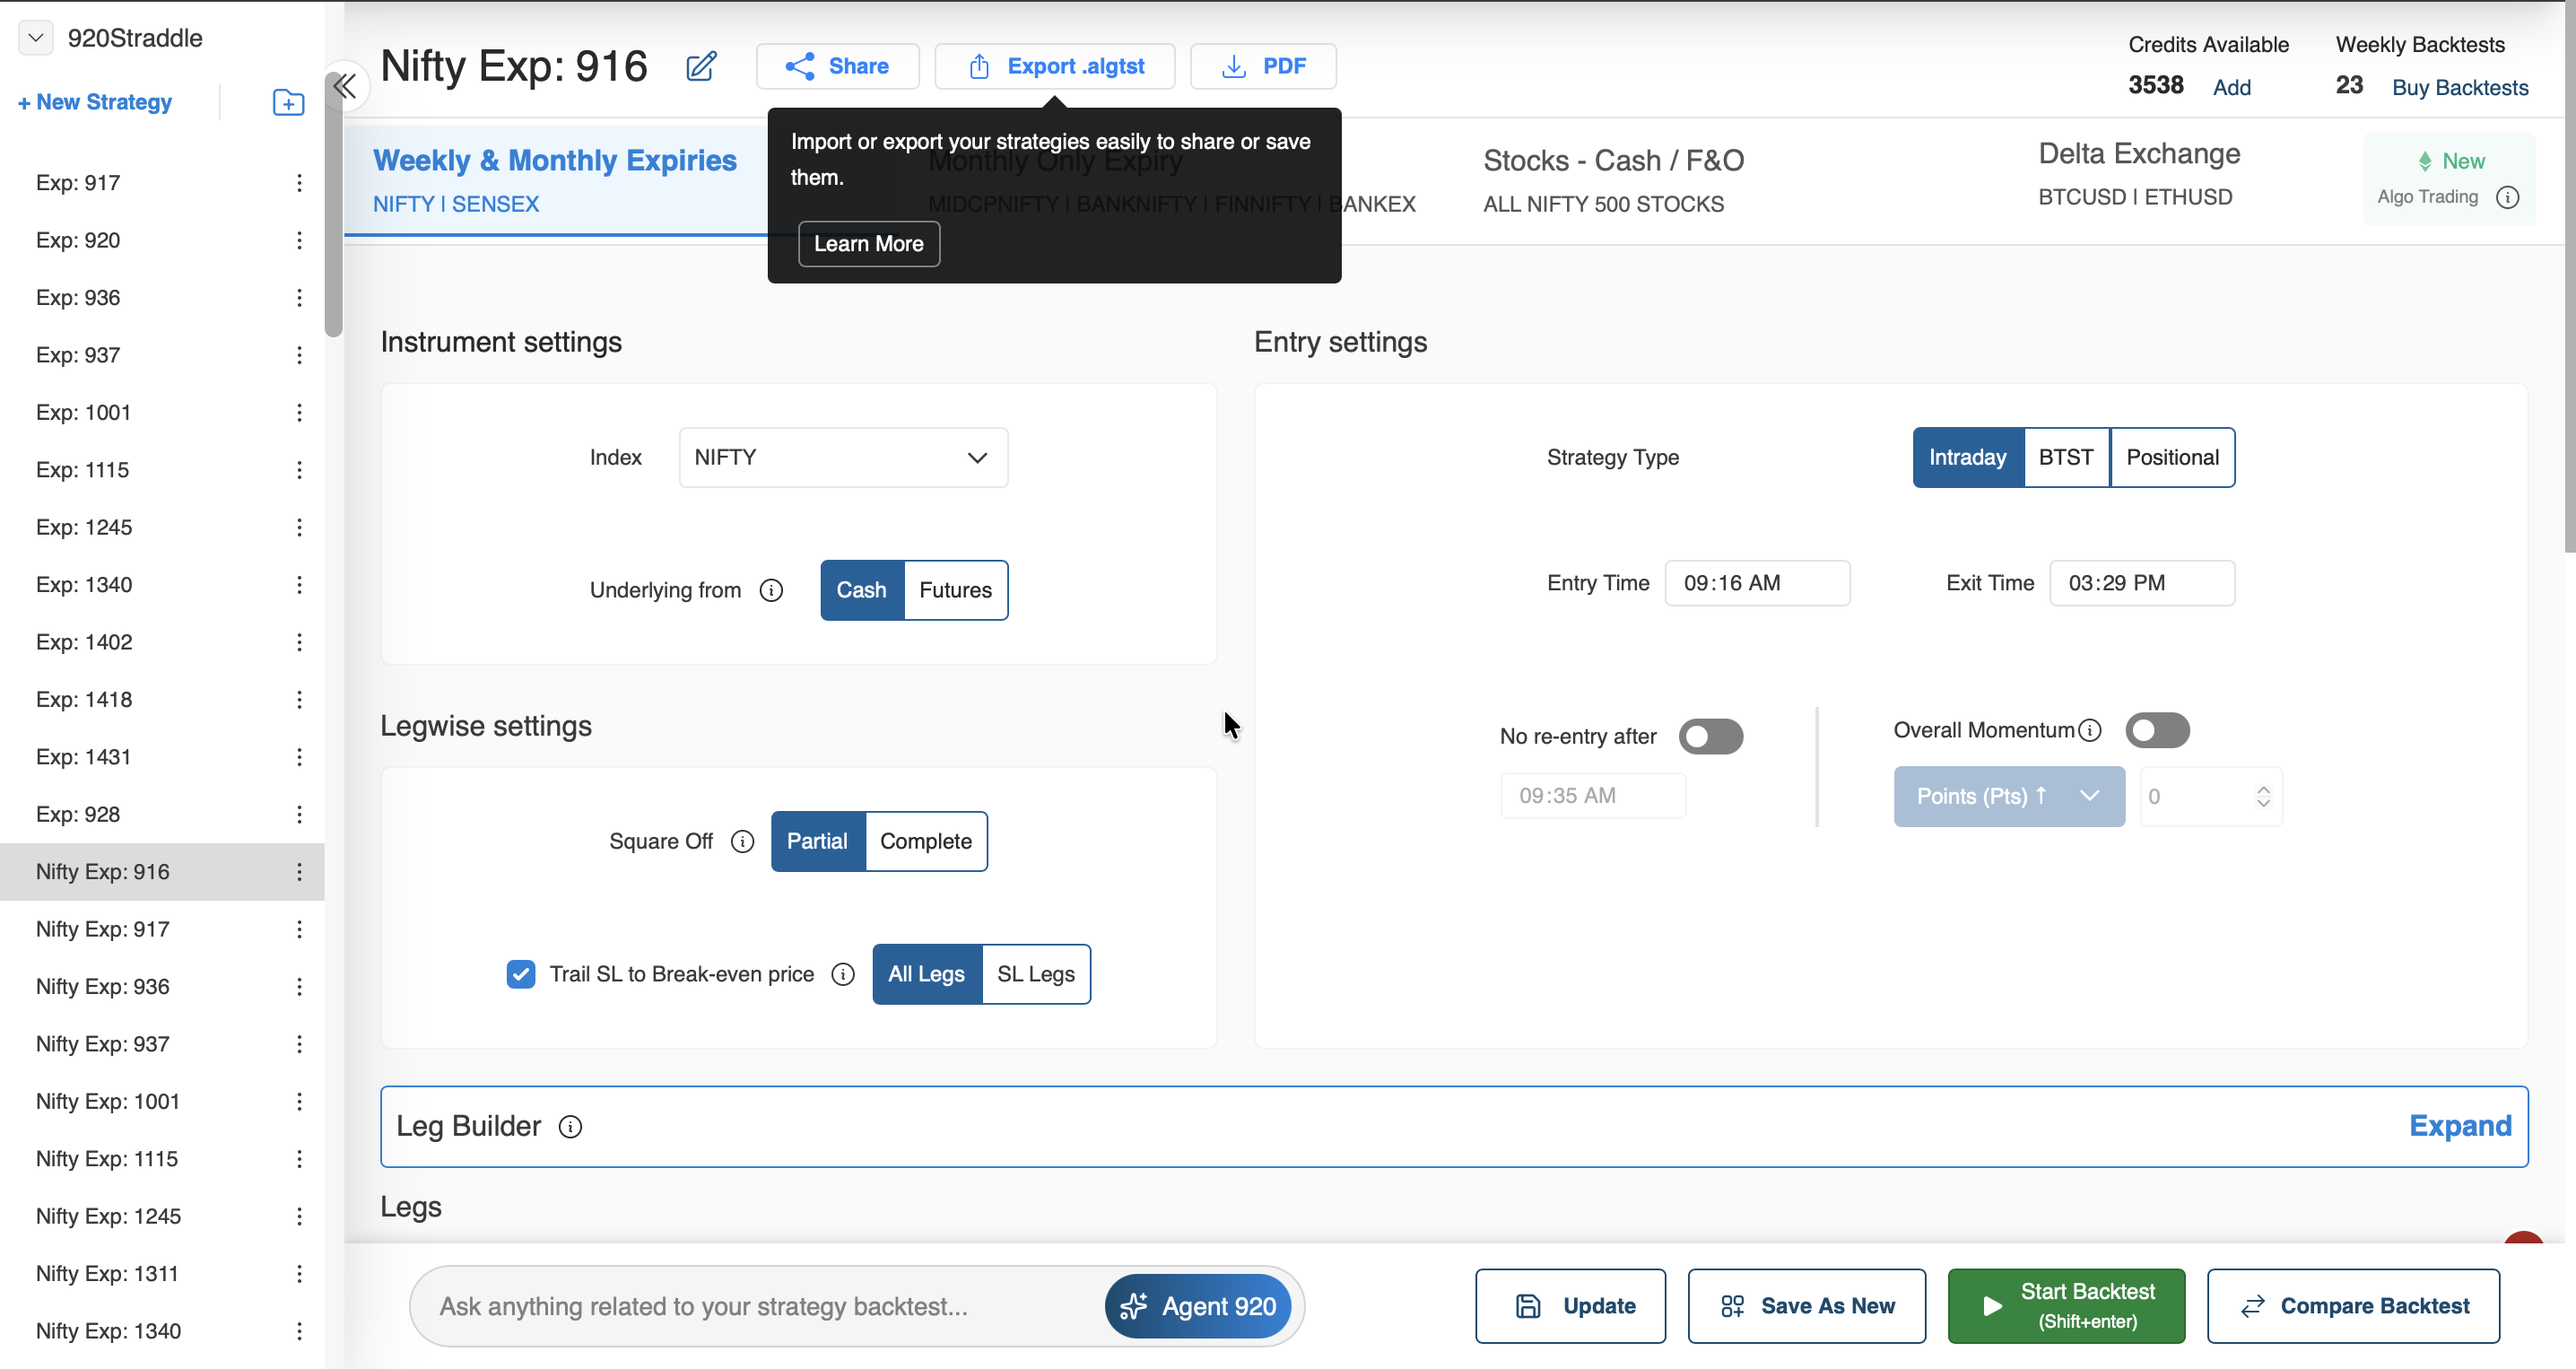Click the Leg Builder info icon

click(x=570, y=1127)
